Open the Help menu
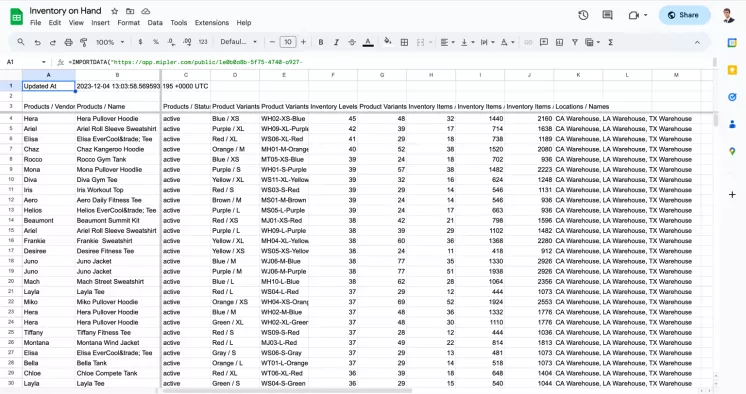 point(244,22)
